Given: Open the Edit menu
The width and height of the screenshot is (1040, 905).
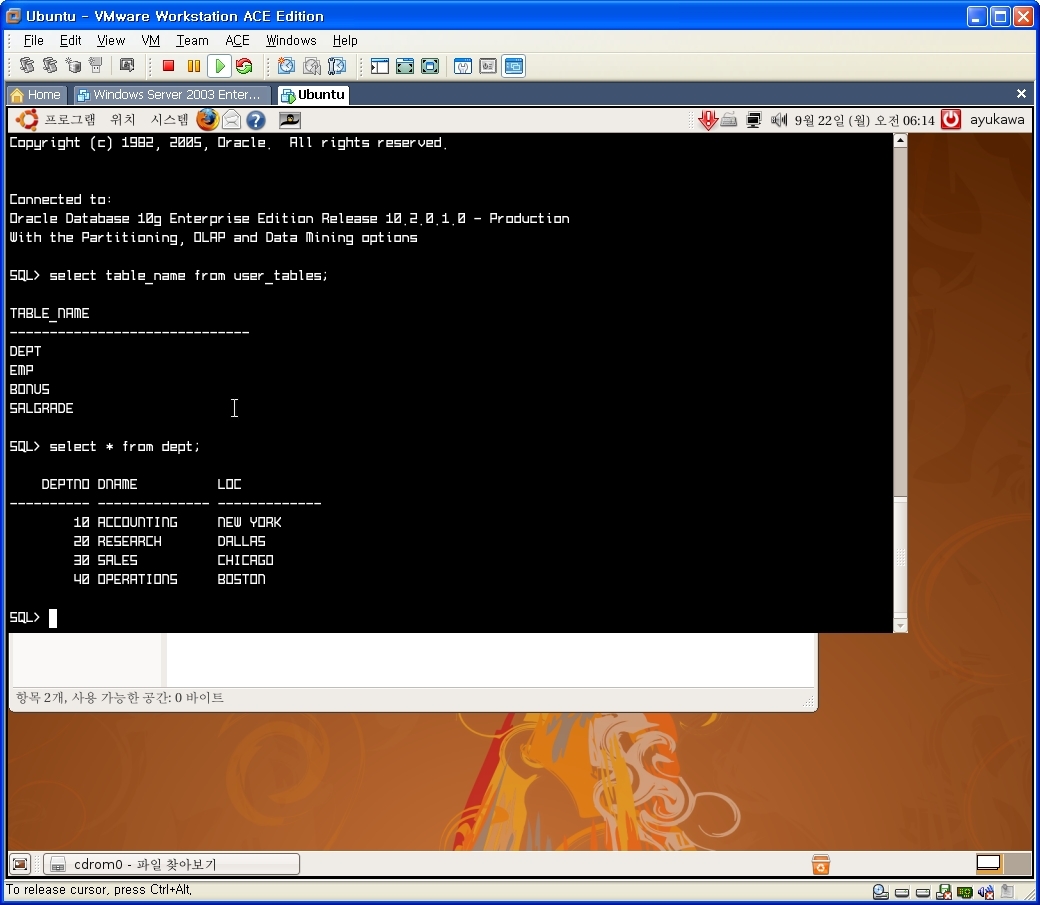Looking at the screenshot, I should [x=70, y=40].
